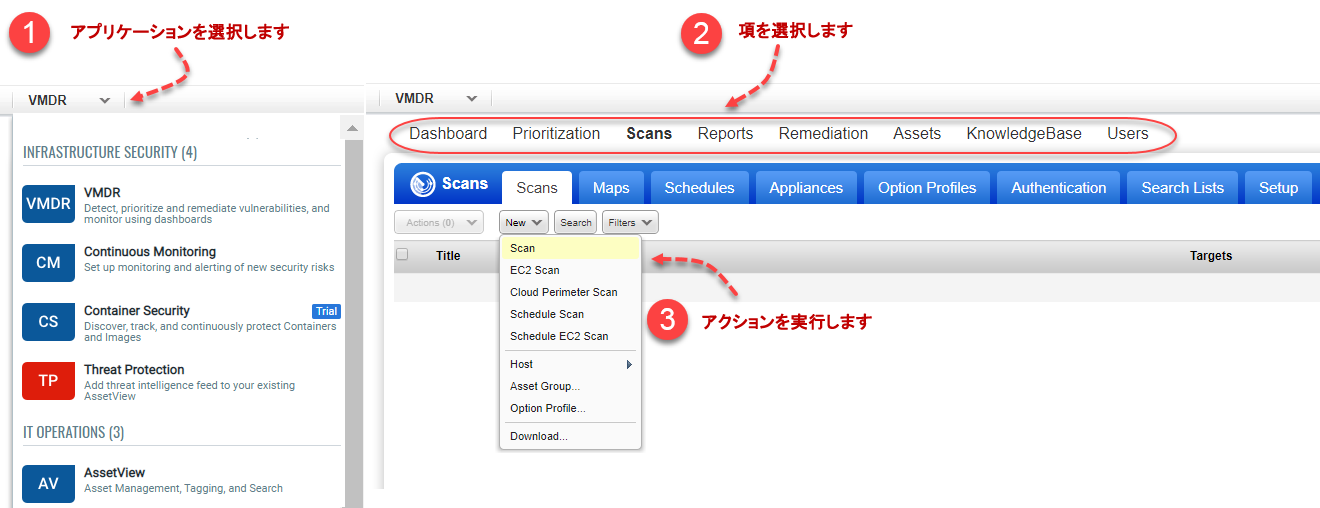Click the app list scroll-up arrow
1320x508 pixels.
pos(353,128)
